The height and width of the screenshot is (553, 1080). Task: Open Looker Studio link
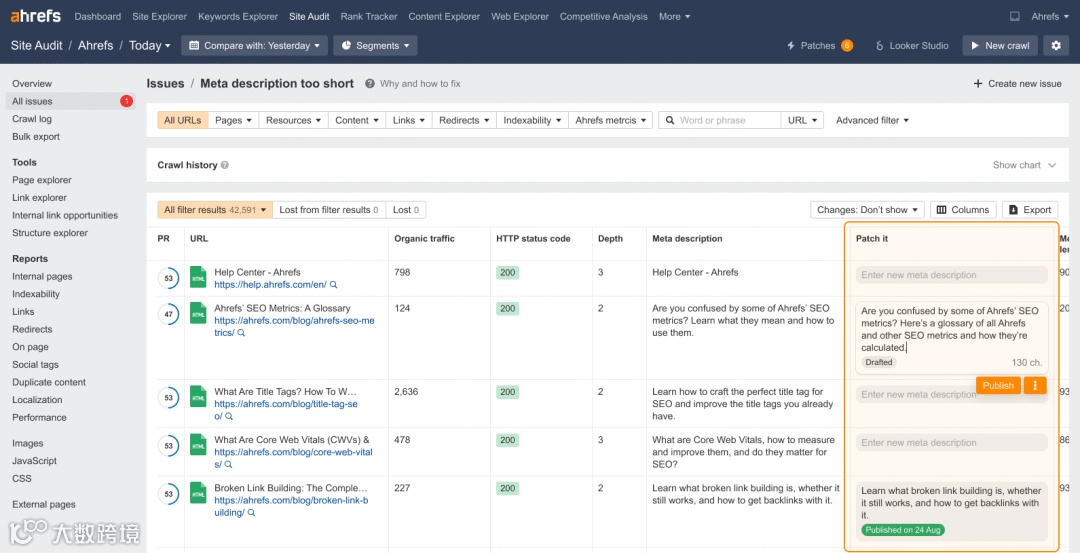[912, 45]
